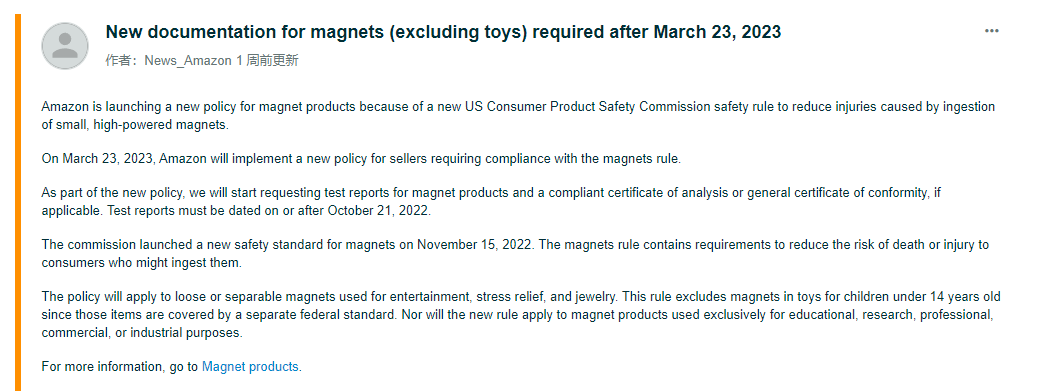Open the Magnet products link
Screen dimensions: 1043x391
(x=250, y=366)
